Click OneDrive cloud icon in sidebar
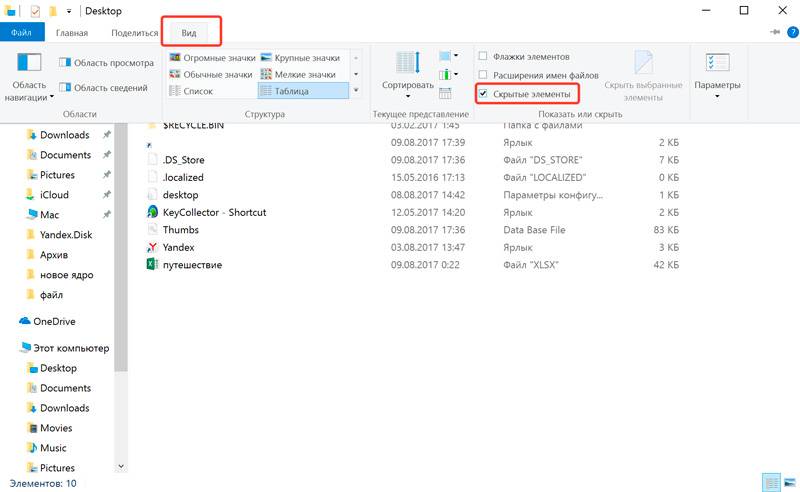Image resolution: width=800 pixels, height=492 pixels. 26,322
